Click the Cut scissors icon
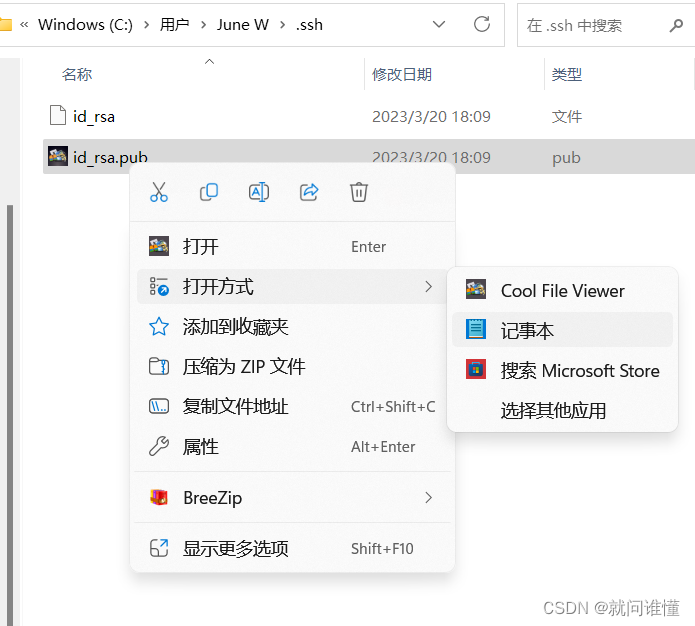Image resolution: width=695 pixels, height=626 pixels. 159,192
